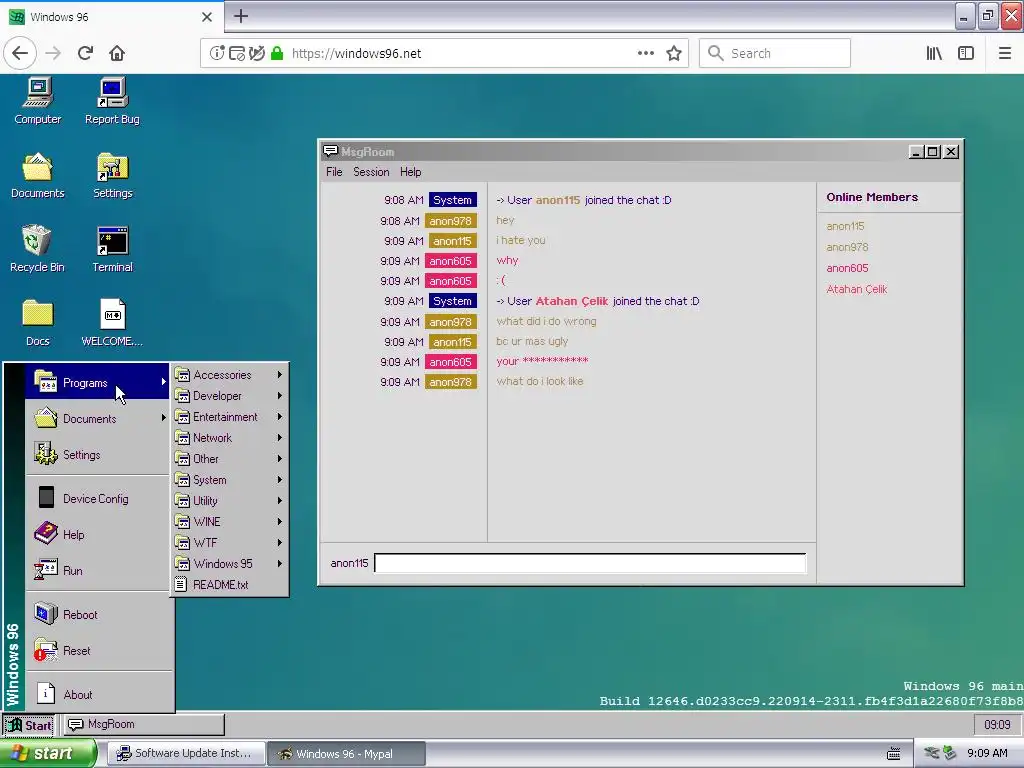Click the browser Search box
The width and height of the screenshot is (1024, 768).
coord(775,54)
